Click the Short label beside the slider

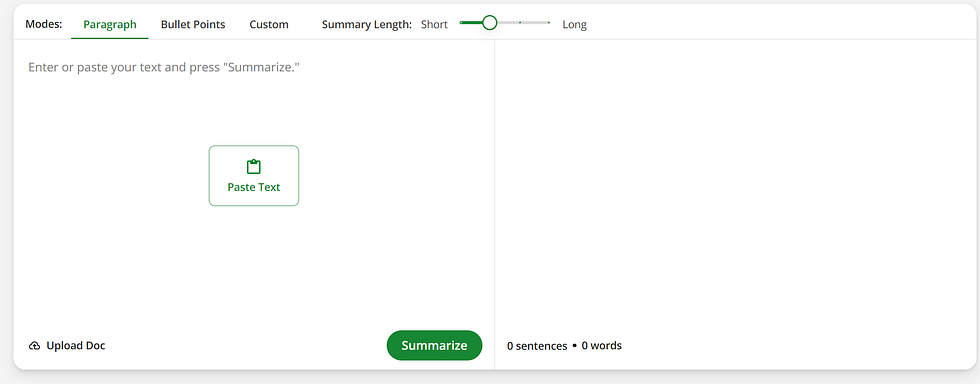click(x=434, y=25)
